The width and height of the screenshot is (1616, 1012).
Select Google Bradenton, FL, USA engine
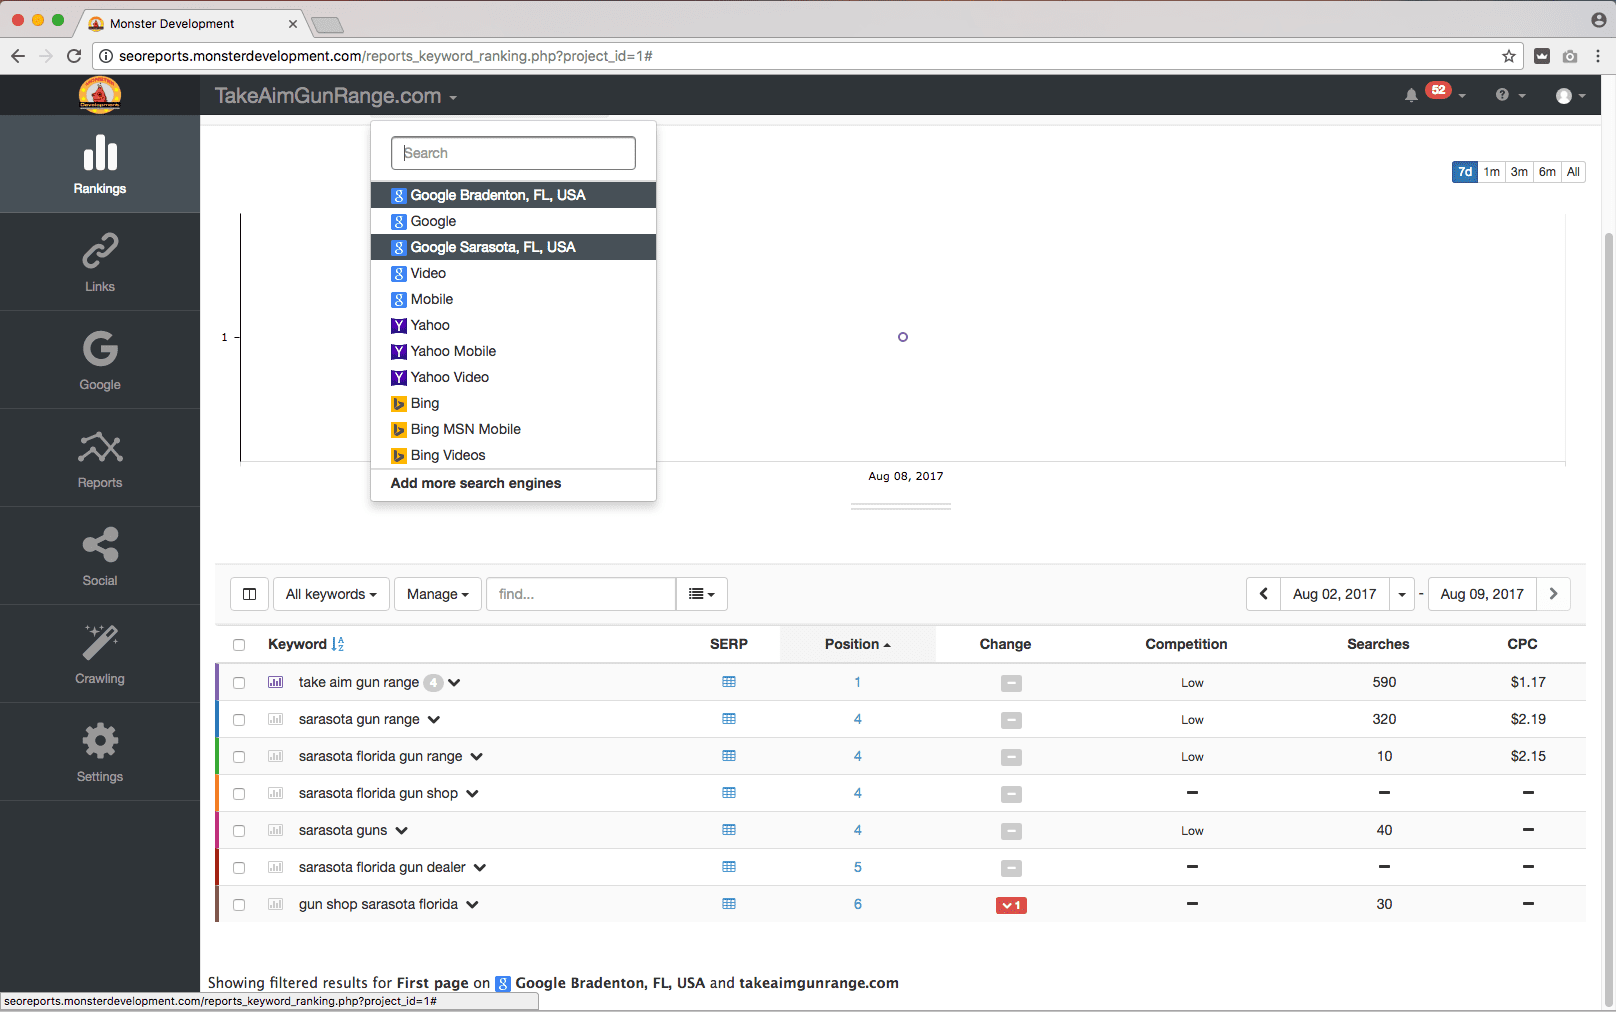513,195
